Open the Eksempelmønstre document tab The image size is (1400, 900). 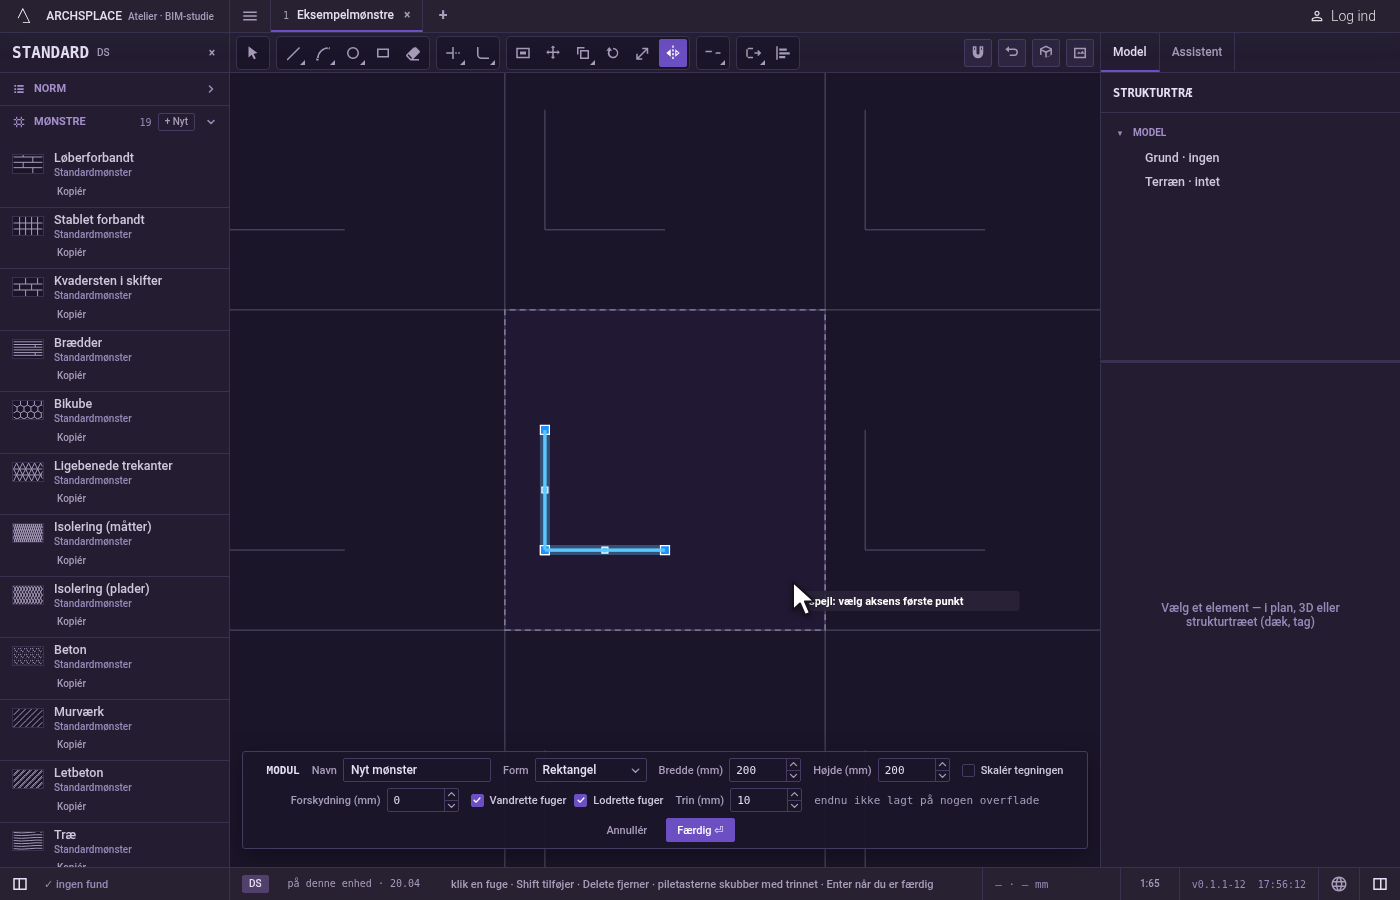pyautogui.click(x=345, y=16)
